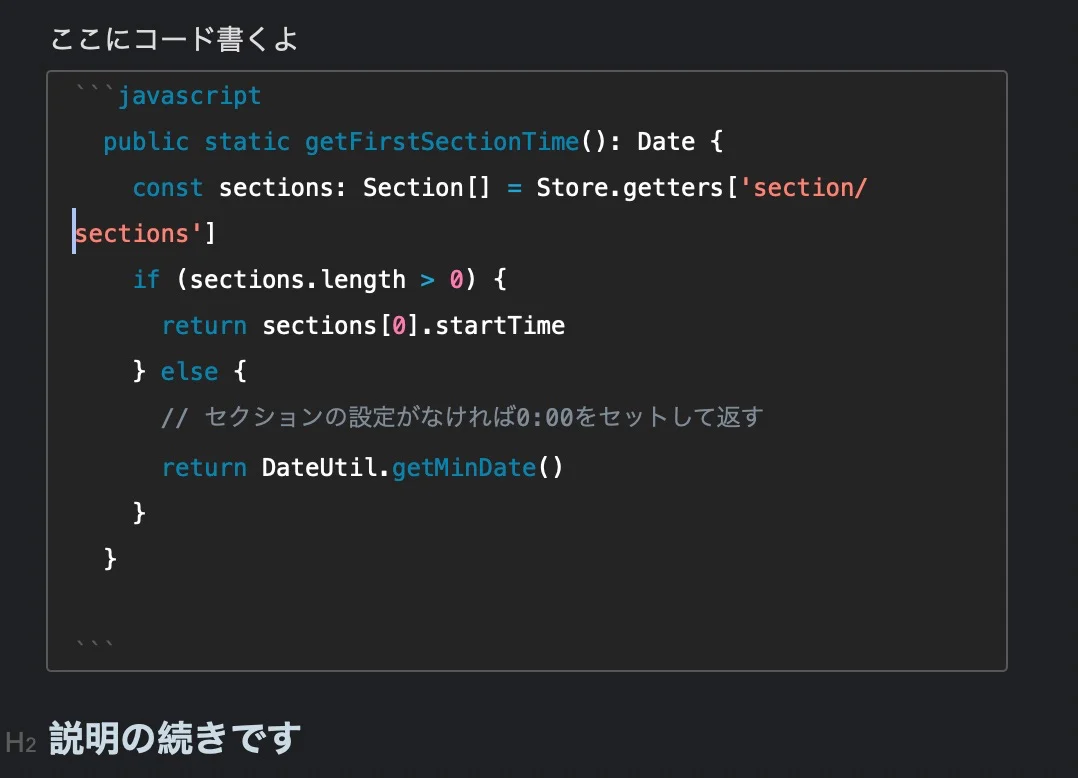Screen dimensions: 1078x778
Task: Click 'DateUtil.' in return statement
Action: point(325,467)
